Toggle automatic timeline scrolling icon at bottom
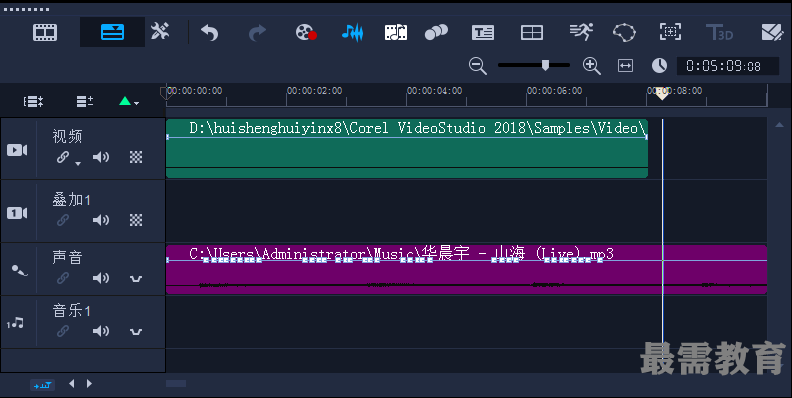This screenshot has height=398, width=792. coord(42,385)
